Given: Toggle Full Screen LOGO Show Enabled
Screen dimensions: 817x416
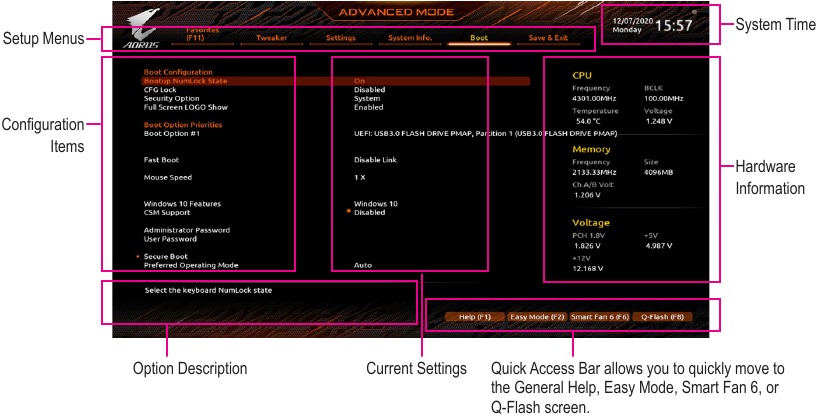Looking at the screenshot, I should [x=368, y=107].
